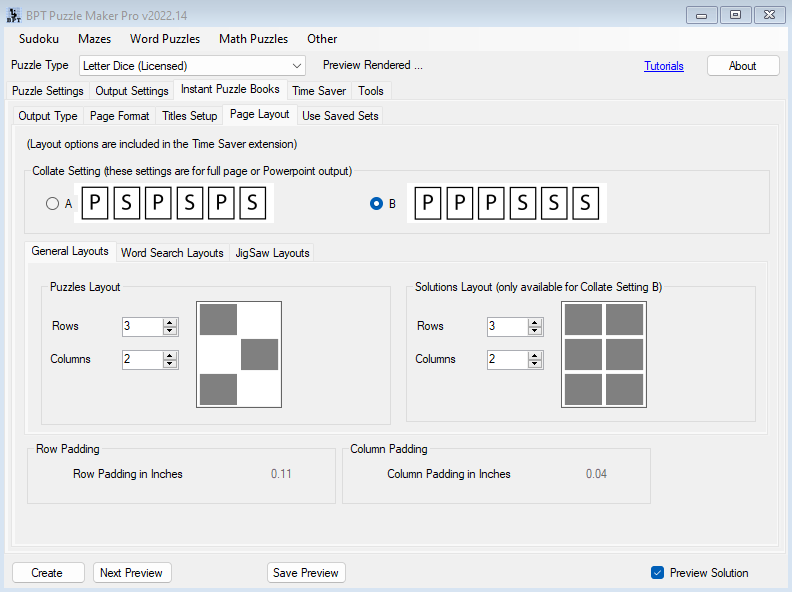This screenshot has height=592, width=792.
Task: Increase Solutions Layout Rows with up arrow
Action: pyautogui.click(x=535, y=322)
